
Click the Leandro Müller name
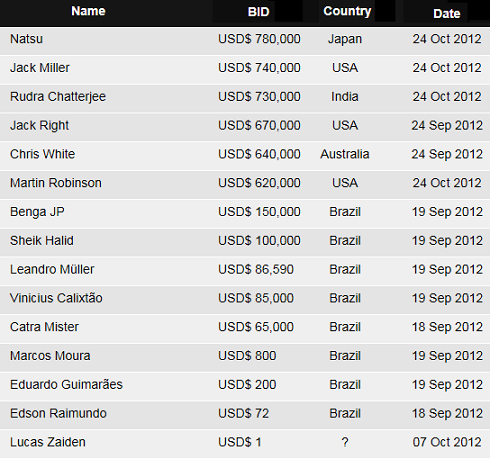coord(52,269)
